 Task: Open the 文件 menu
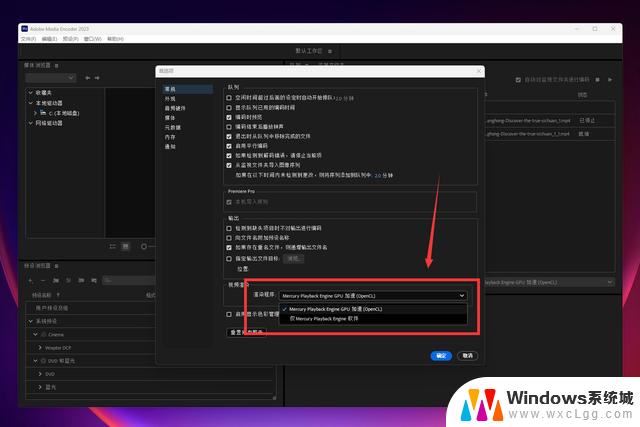click(29, 39)
